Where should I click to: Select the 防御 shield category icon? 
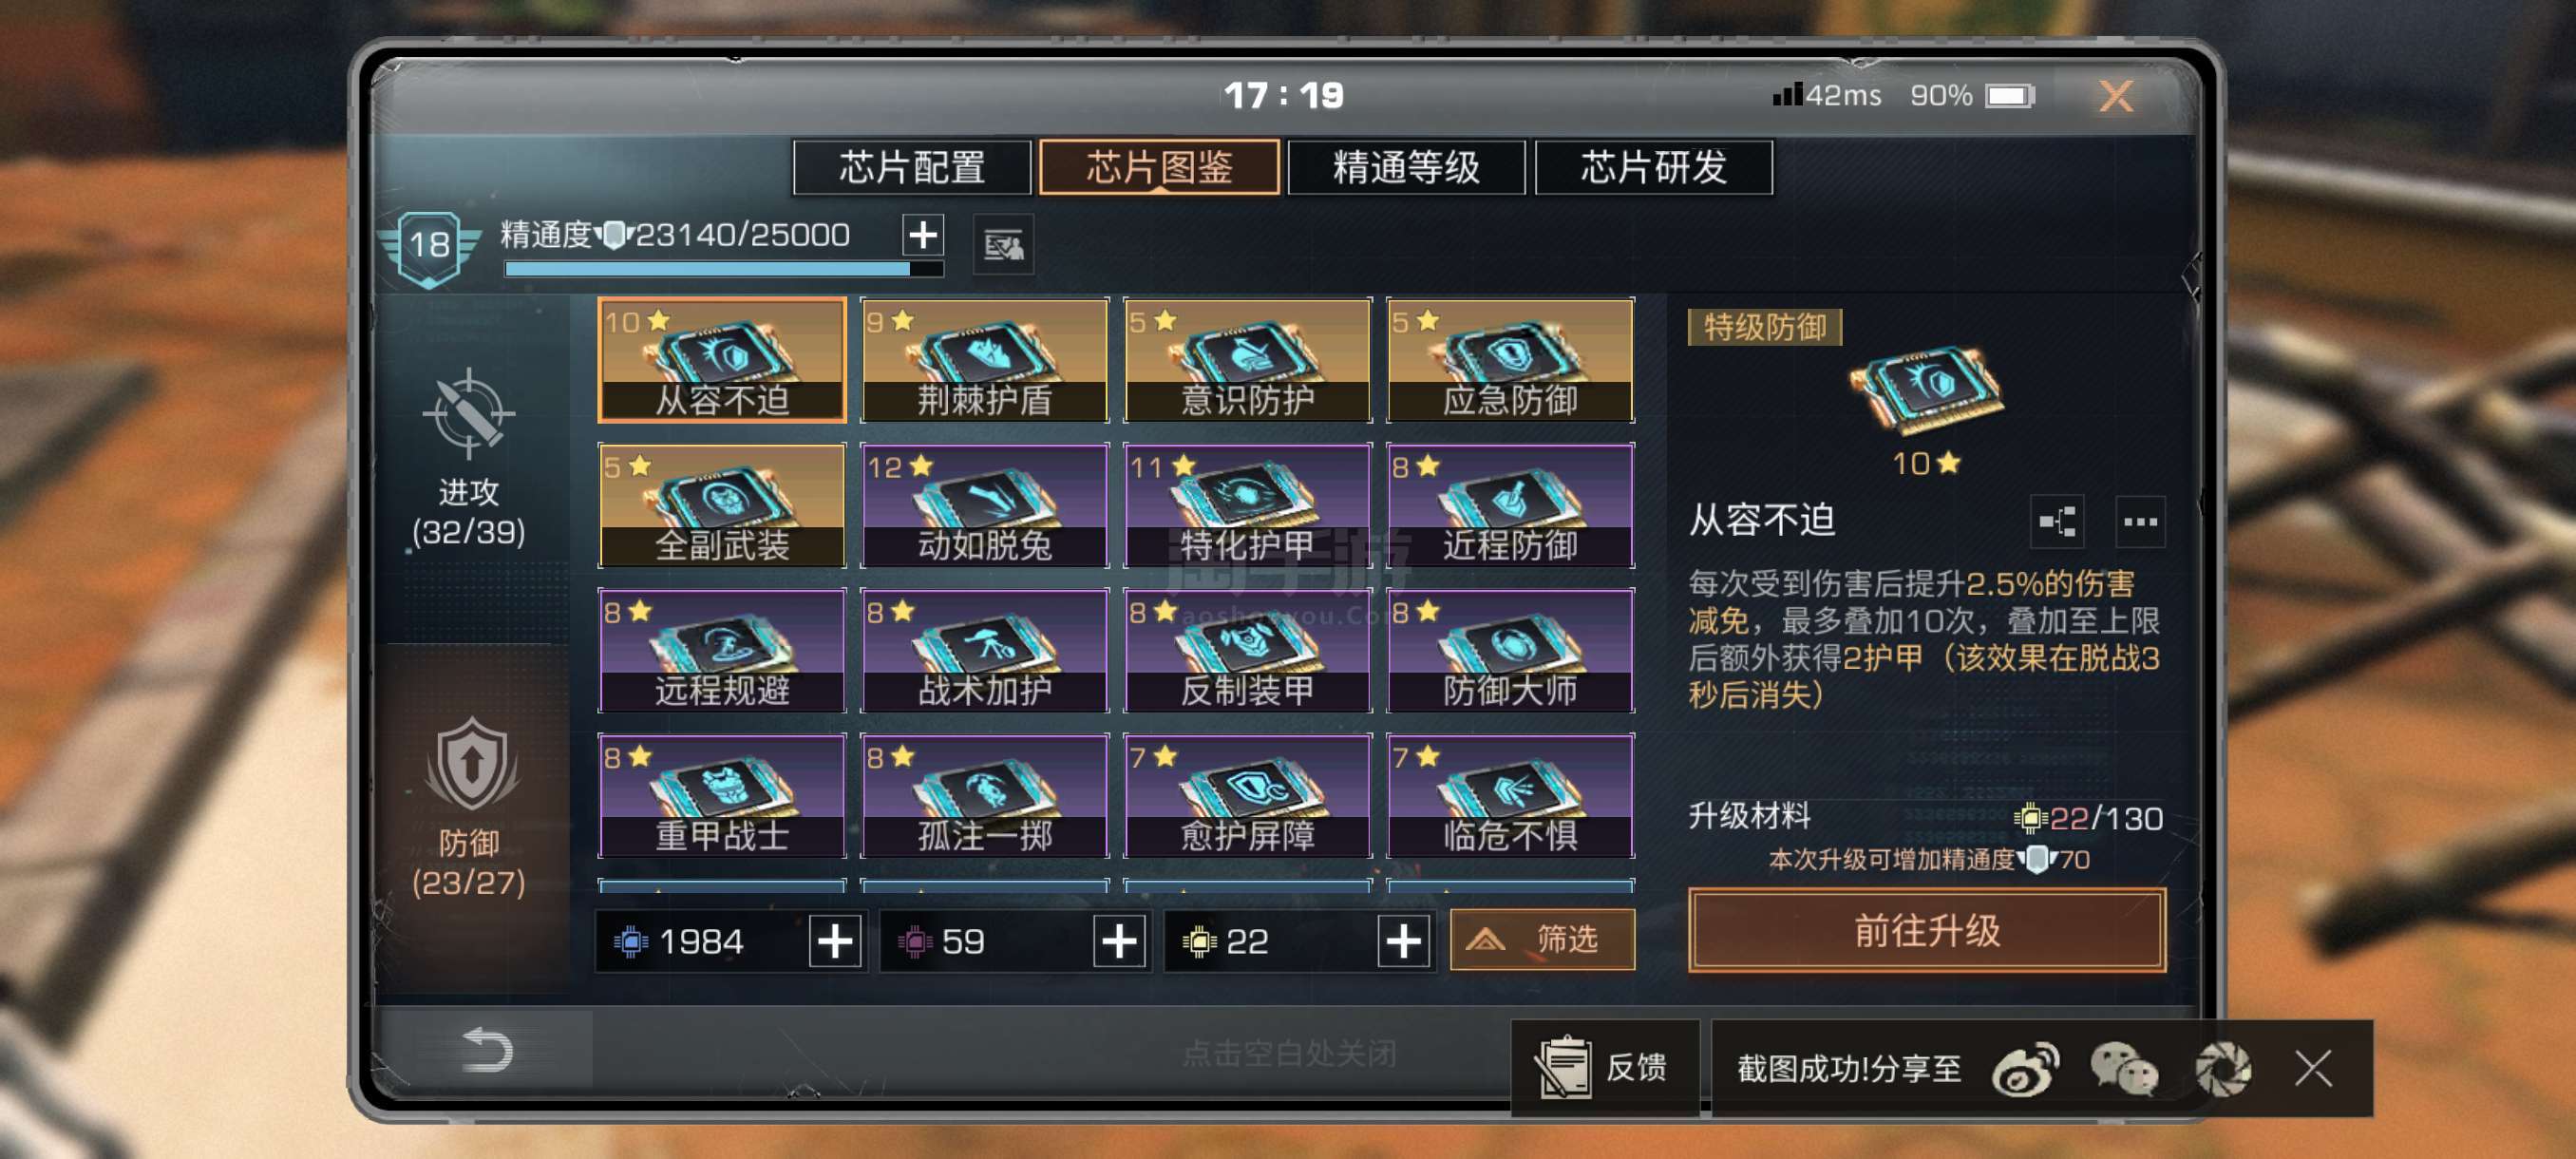pos(471,765)
